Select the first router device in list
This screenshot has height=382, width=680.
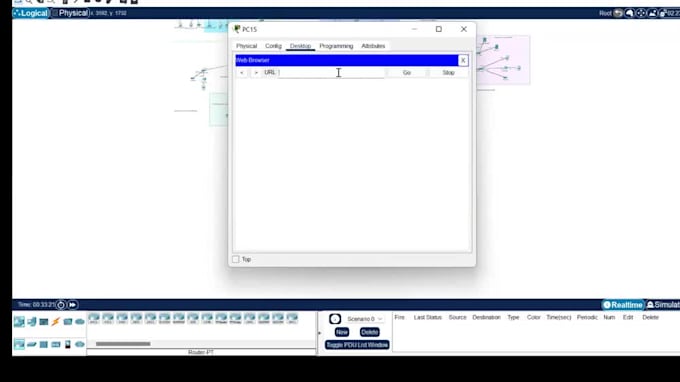coord(94,319)
